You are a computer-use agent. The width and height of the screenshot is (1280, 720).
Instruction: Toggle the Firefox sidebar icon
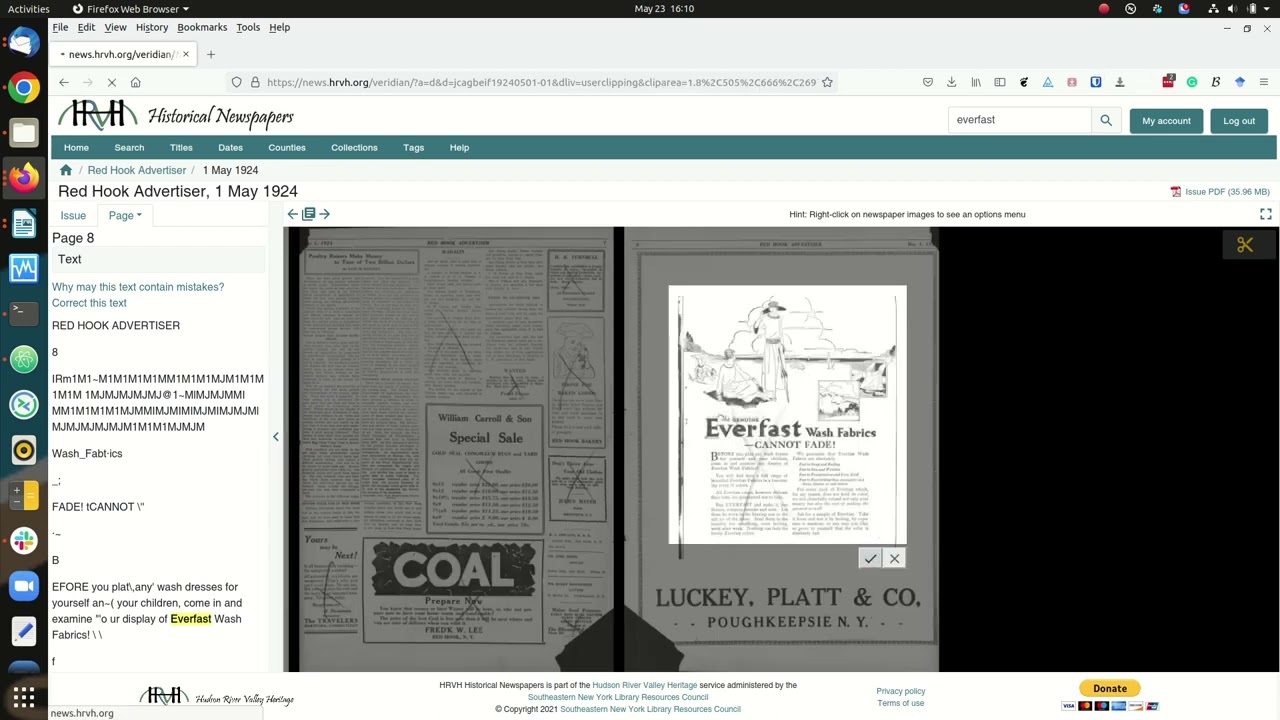(x=1000, y=82)
